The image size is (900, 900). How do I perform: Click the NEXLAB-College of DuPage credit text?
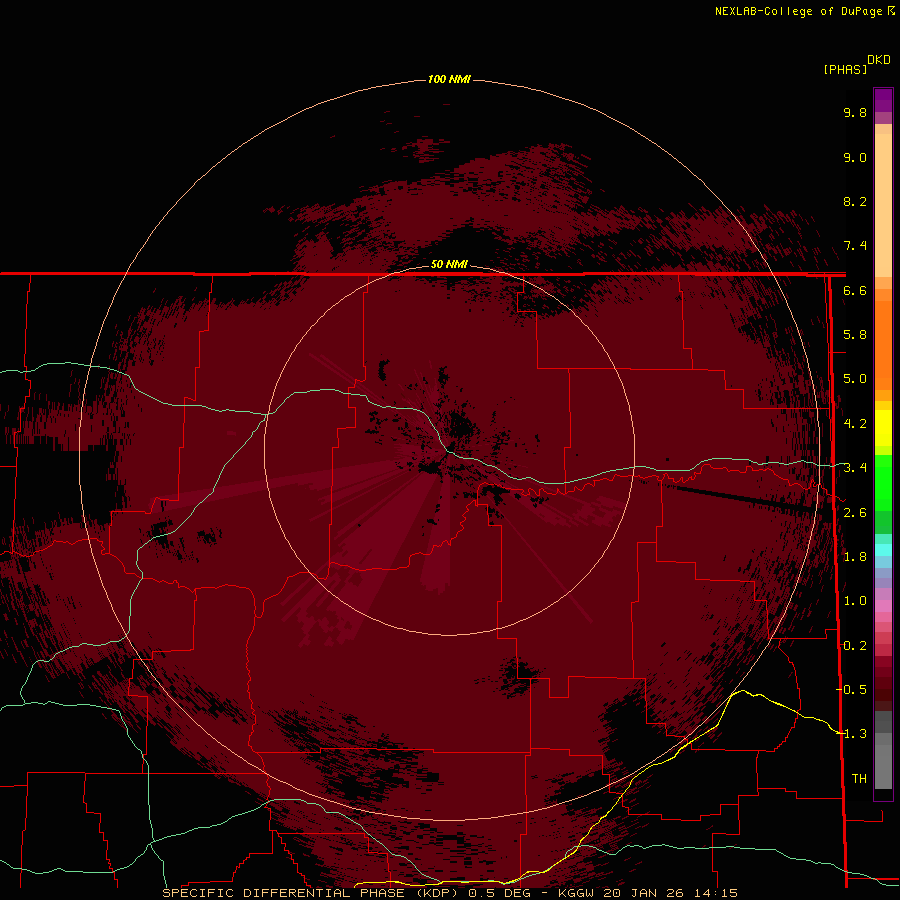click(x=804, y=11)
